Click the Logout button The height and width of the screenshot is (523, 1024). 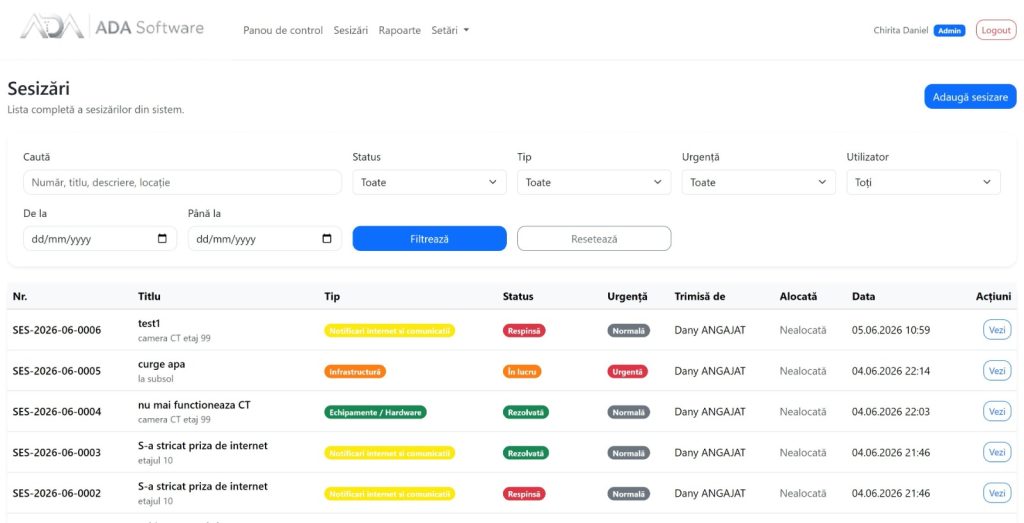[996, 30]
